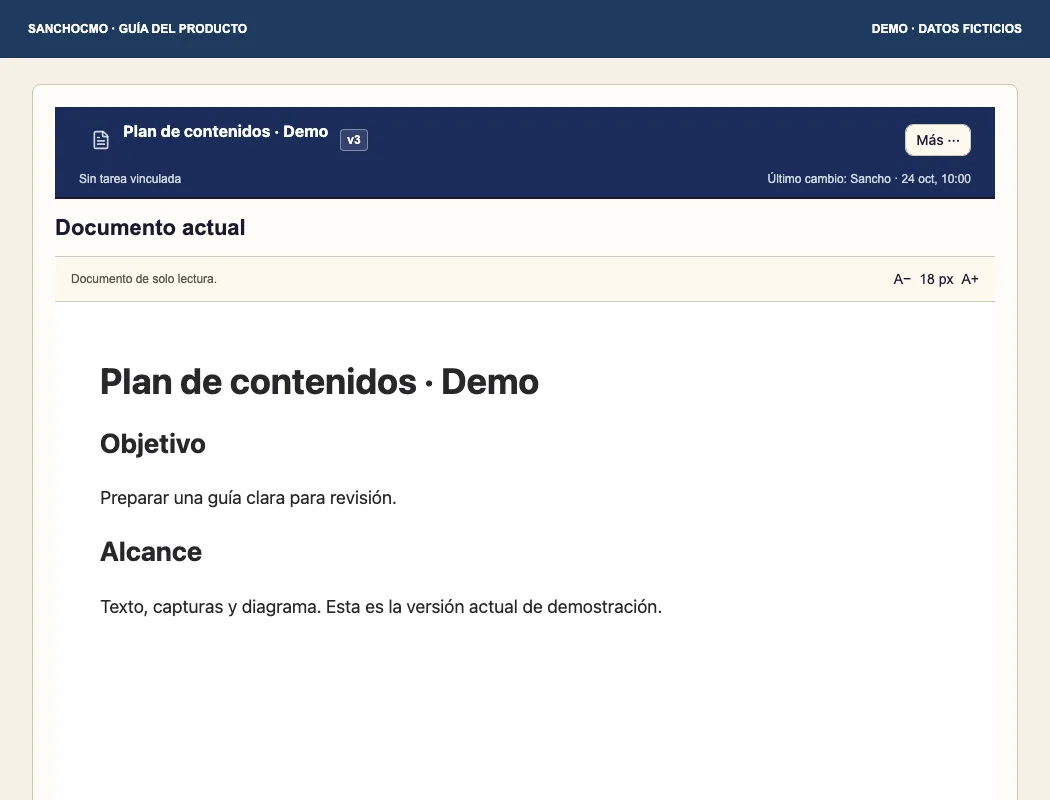This screenshot has height=800, width=1050.
Task: Click the SANCHOCMO · GUÍA DEL PRODUCTO header
Action: (x=137, y=29)
